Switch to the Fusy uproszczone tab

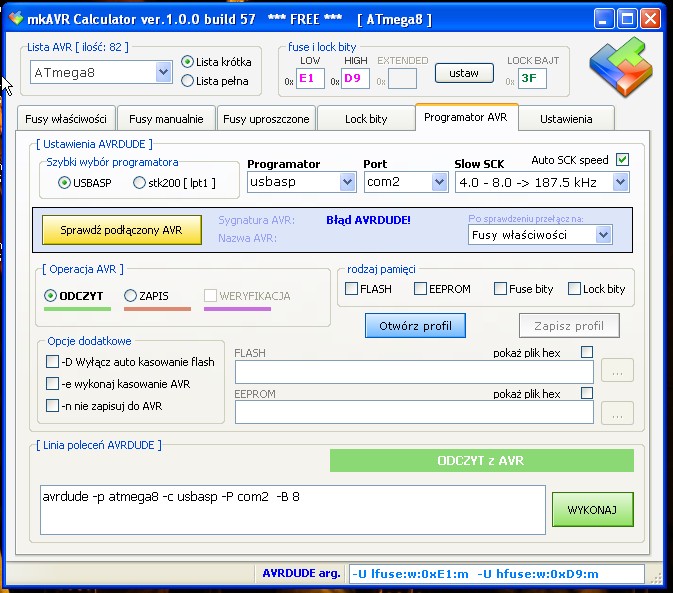(x=266, y=119)
